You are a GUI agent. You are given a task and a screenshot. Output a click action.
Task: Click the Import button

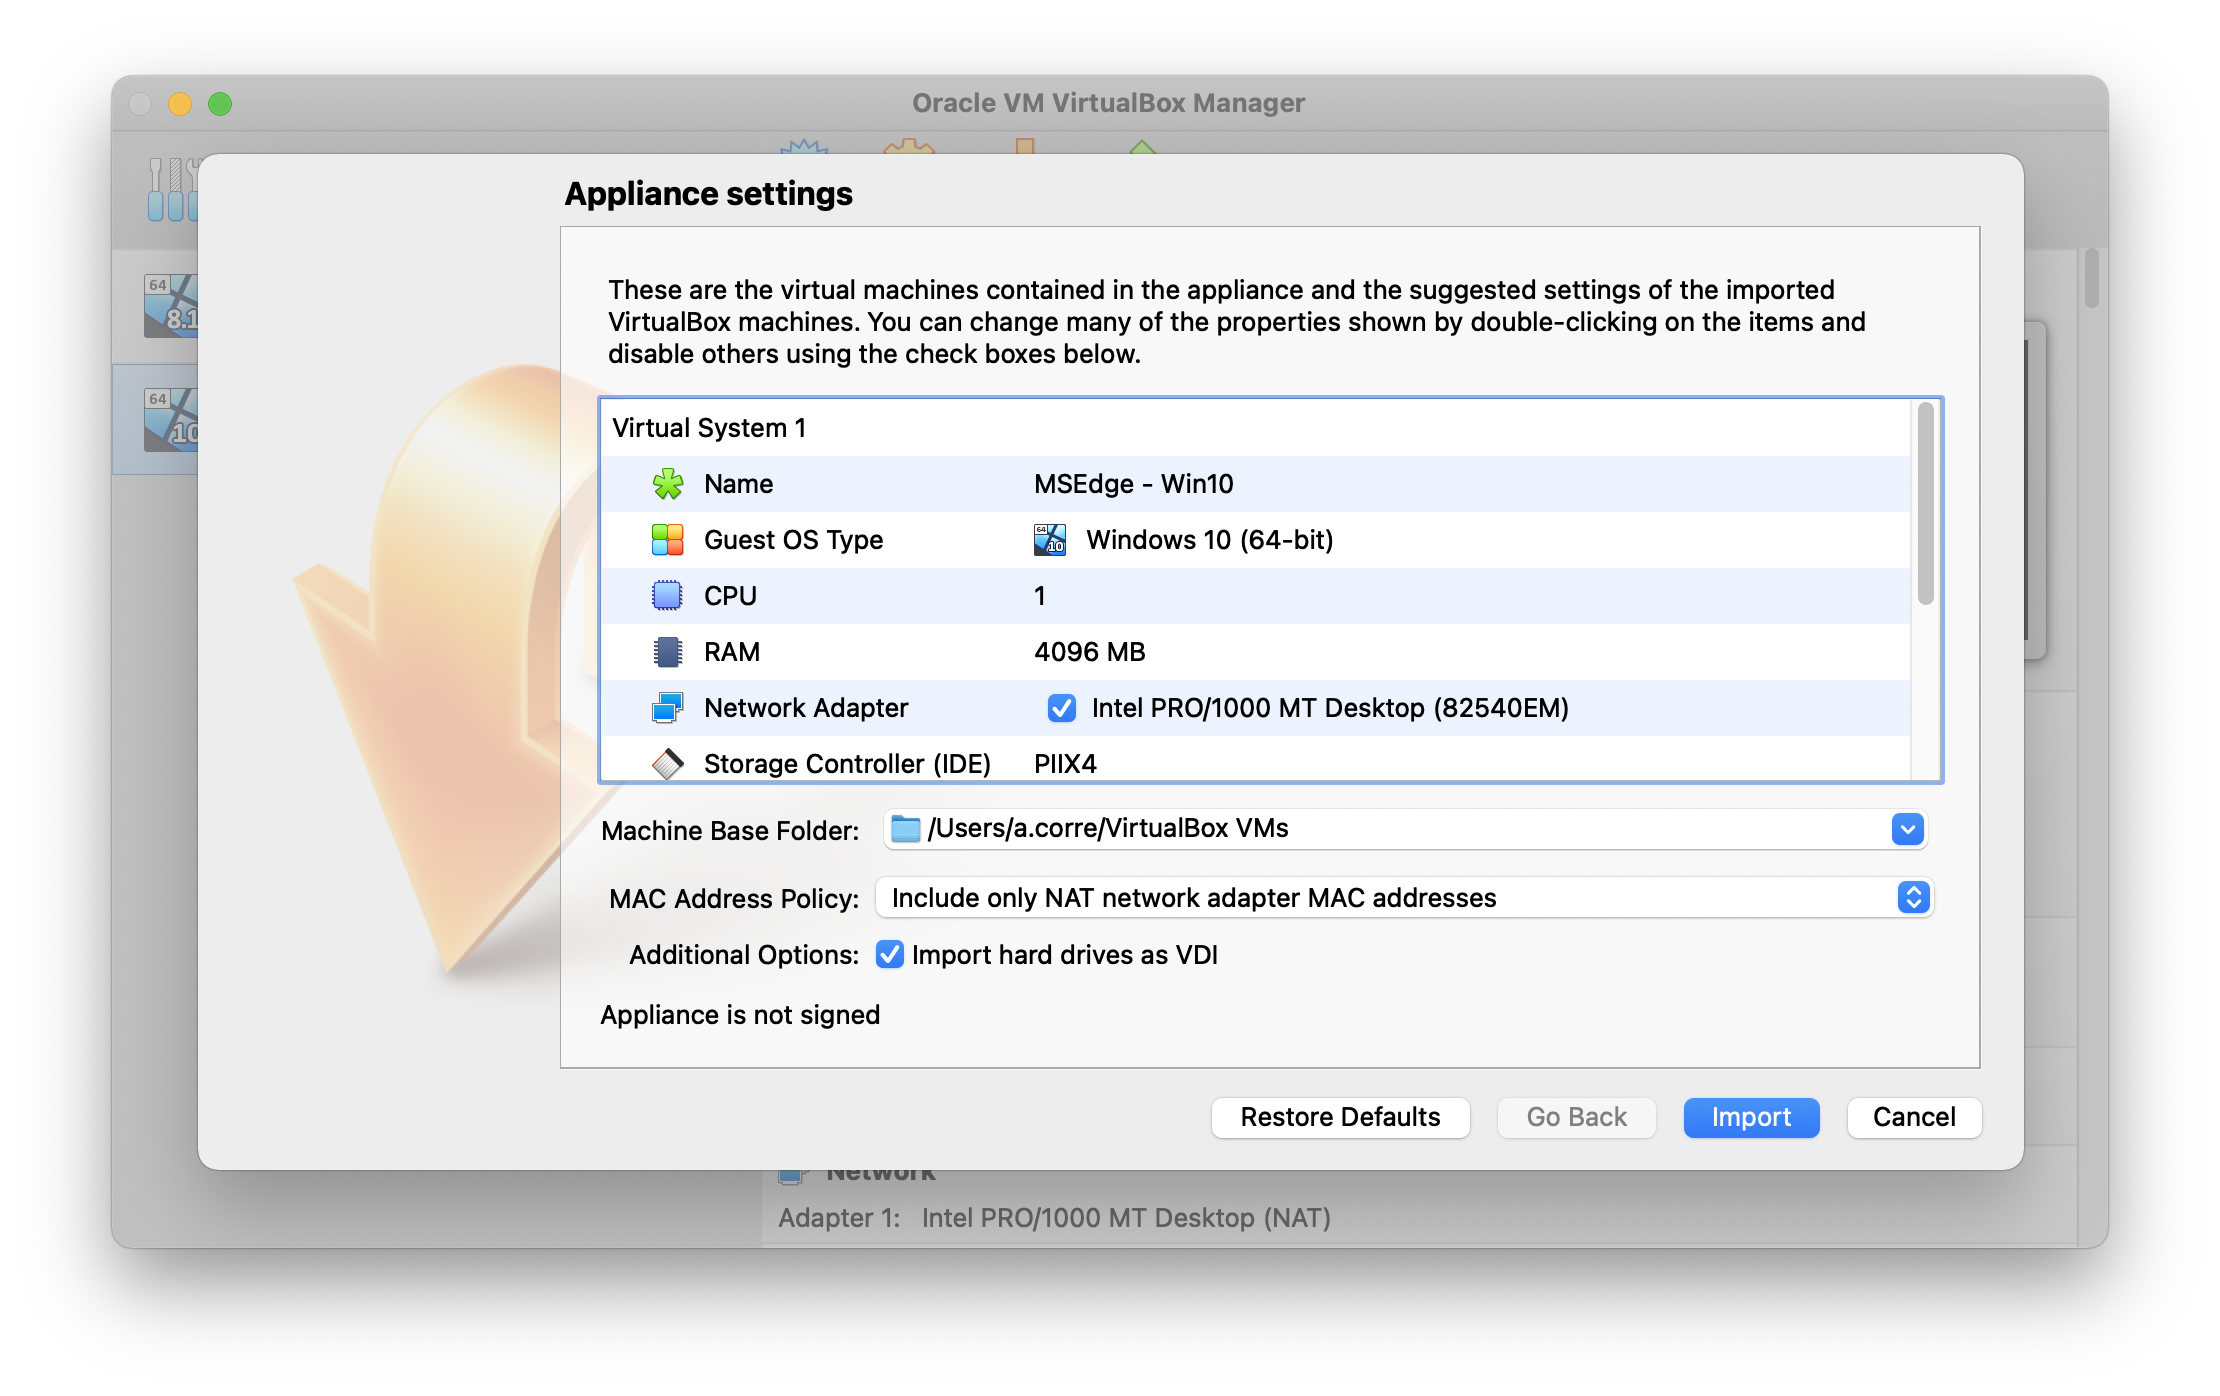point(1750,1117)
